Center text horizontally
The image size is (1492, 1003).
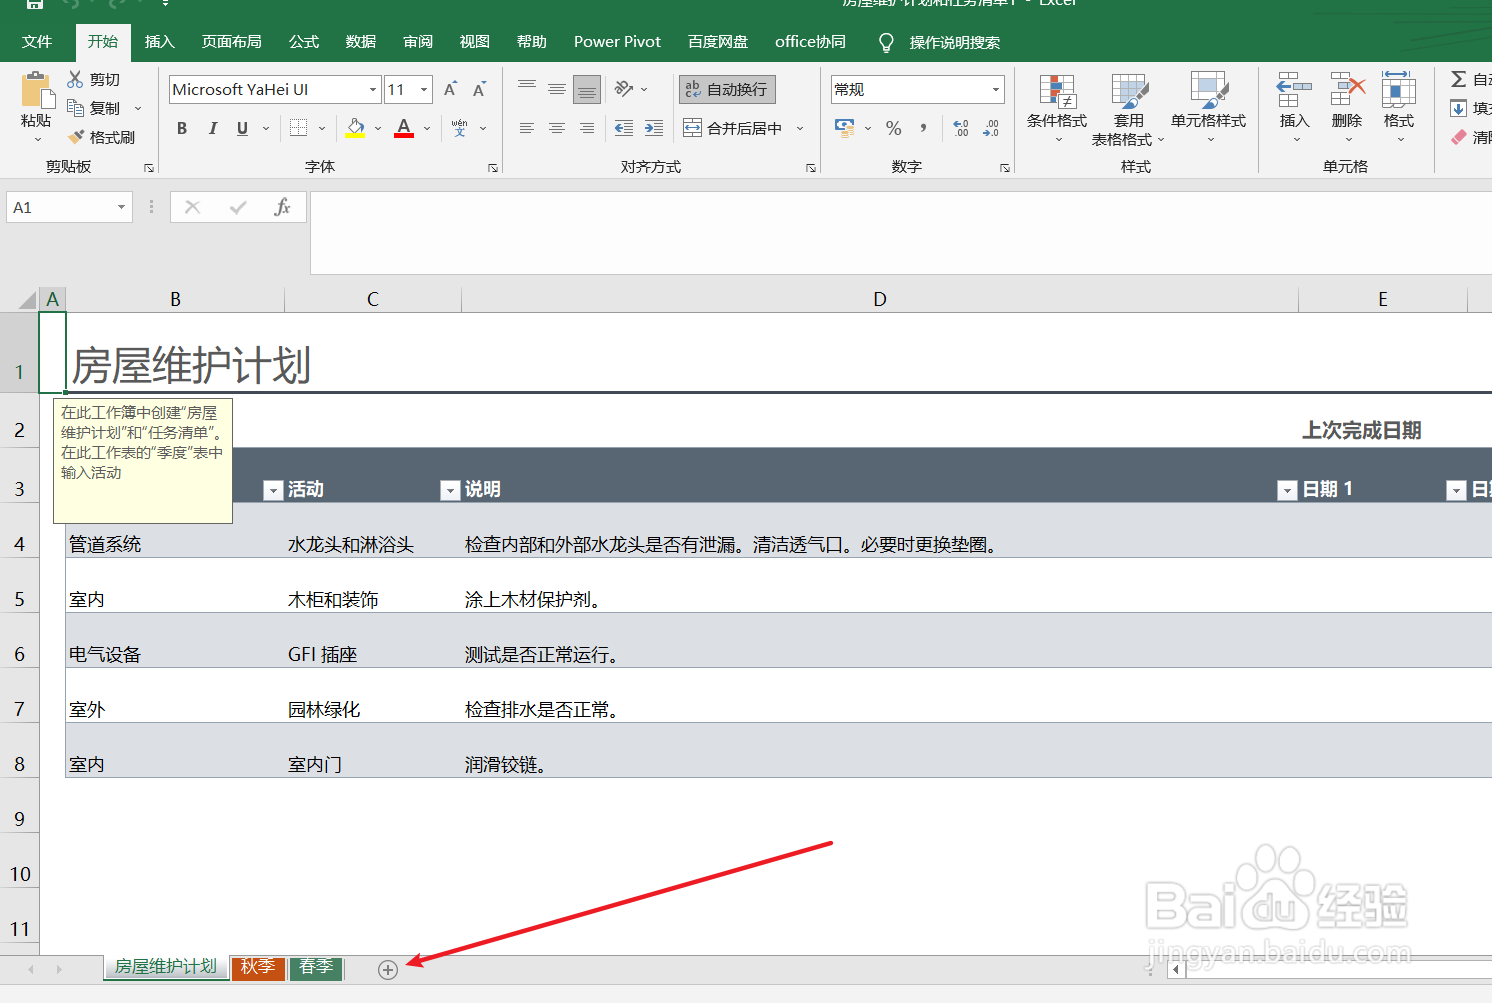[x=557, y=128]
